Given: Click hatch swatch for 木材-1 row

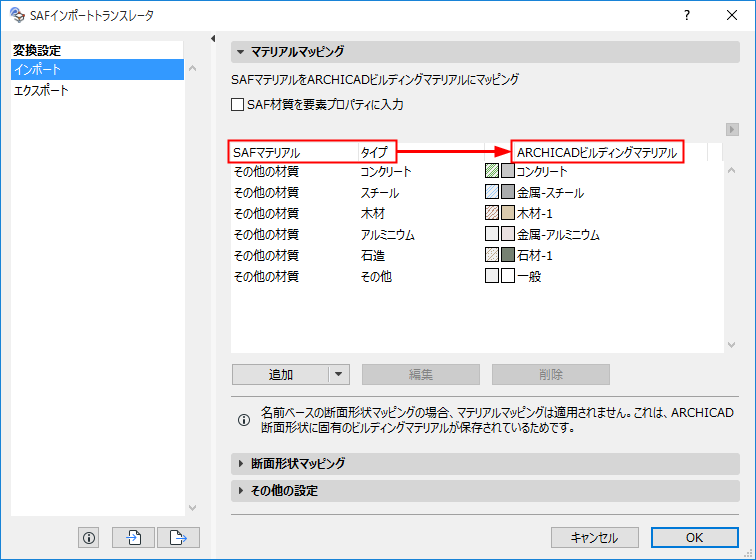Looking at the screenshot, I should (x=492, y=213).
